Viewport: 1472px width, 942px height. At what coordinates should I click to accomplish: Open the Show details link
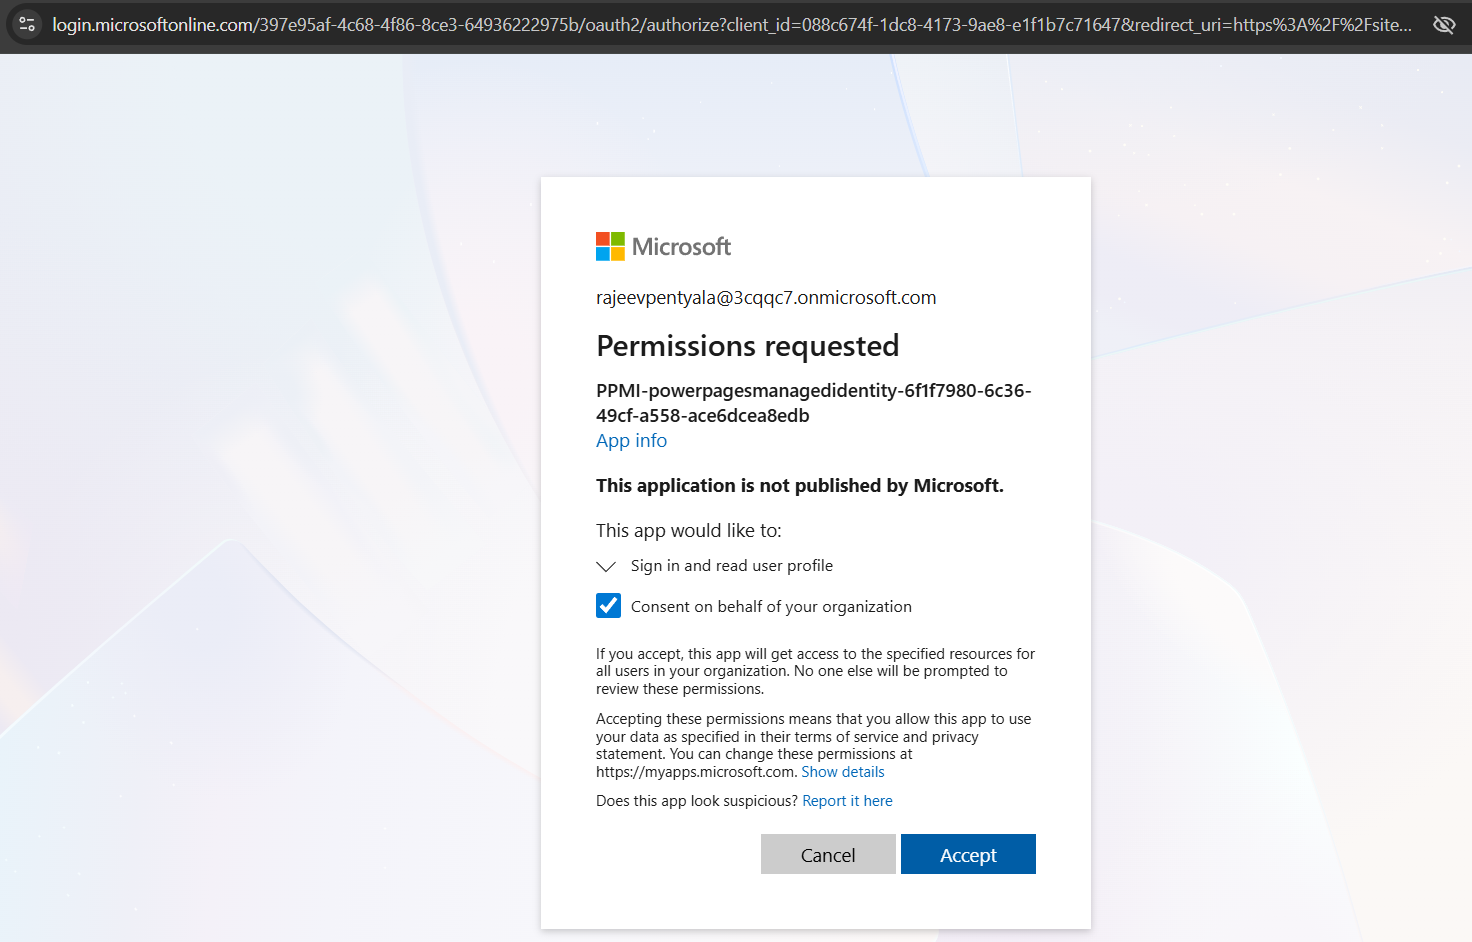(x=842, y=772)
